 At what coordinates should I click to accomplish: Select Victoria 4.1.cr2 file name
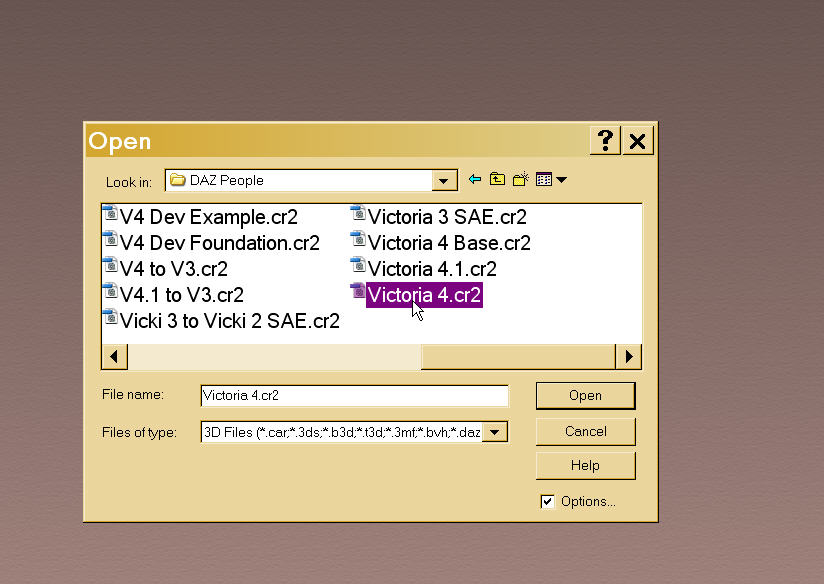432,269
